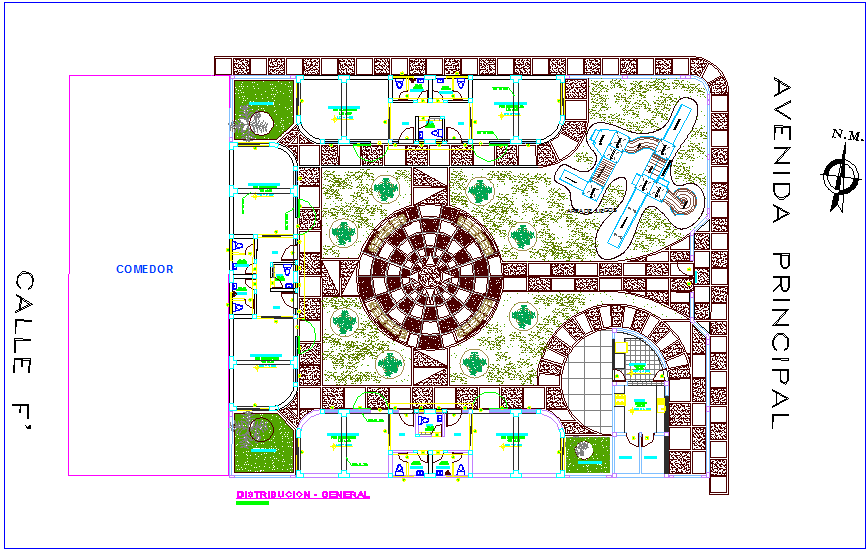Select the green bar under the drawing title
Image resolution: width=868 pixels, height=551 pixels.
[x=252, y=503]
